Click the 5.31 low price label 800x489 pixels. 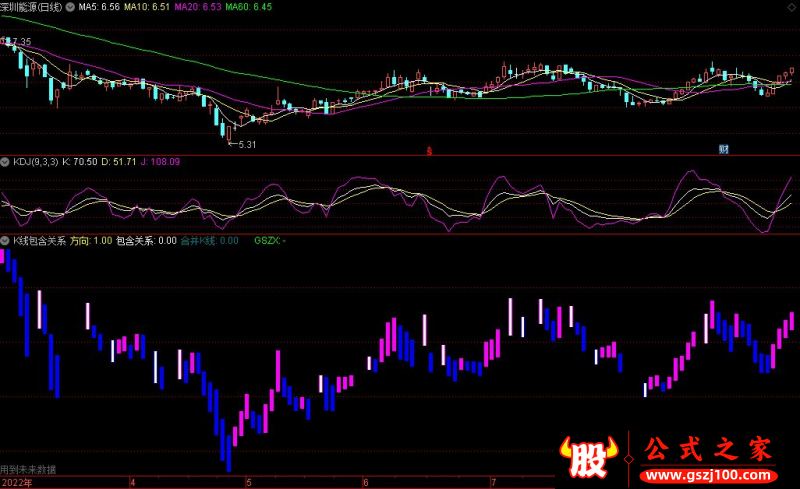pos(247,144)
